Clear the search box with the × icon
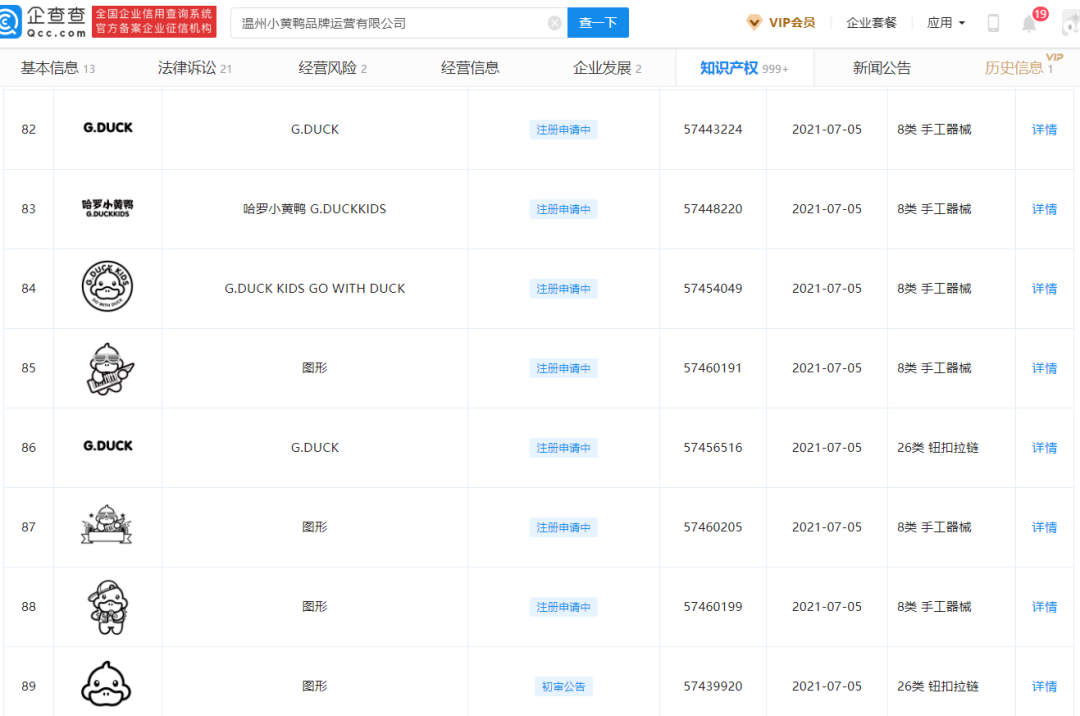1080x716 pixels. click(555, 22)
